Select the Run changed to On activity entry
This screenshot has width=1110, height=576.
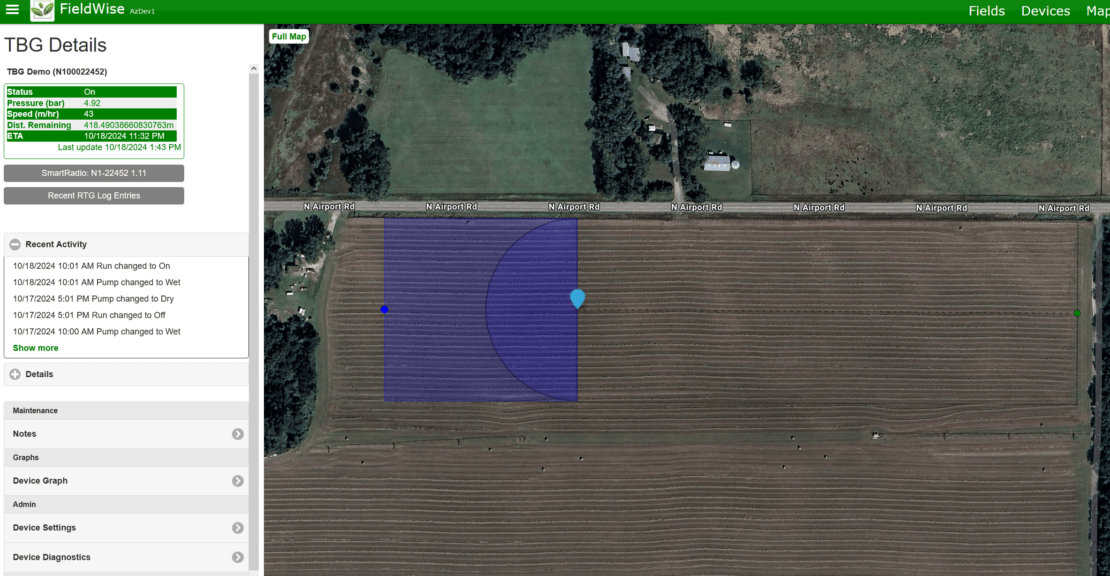click(x=92, y=266)
